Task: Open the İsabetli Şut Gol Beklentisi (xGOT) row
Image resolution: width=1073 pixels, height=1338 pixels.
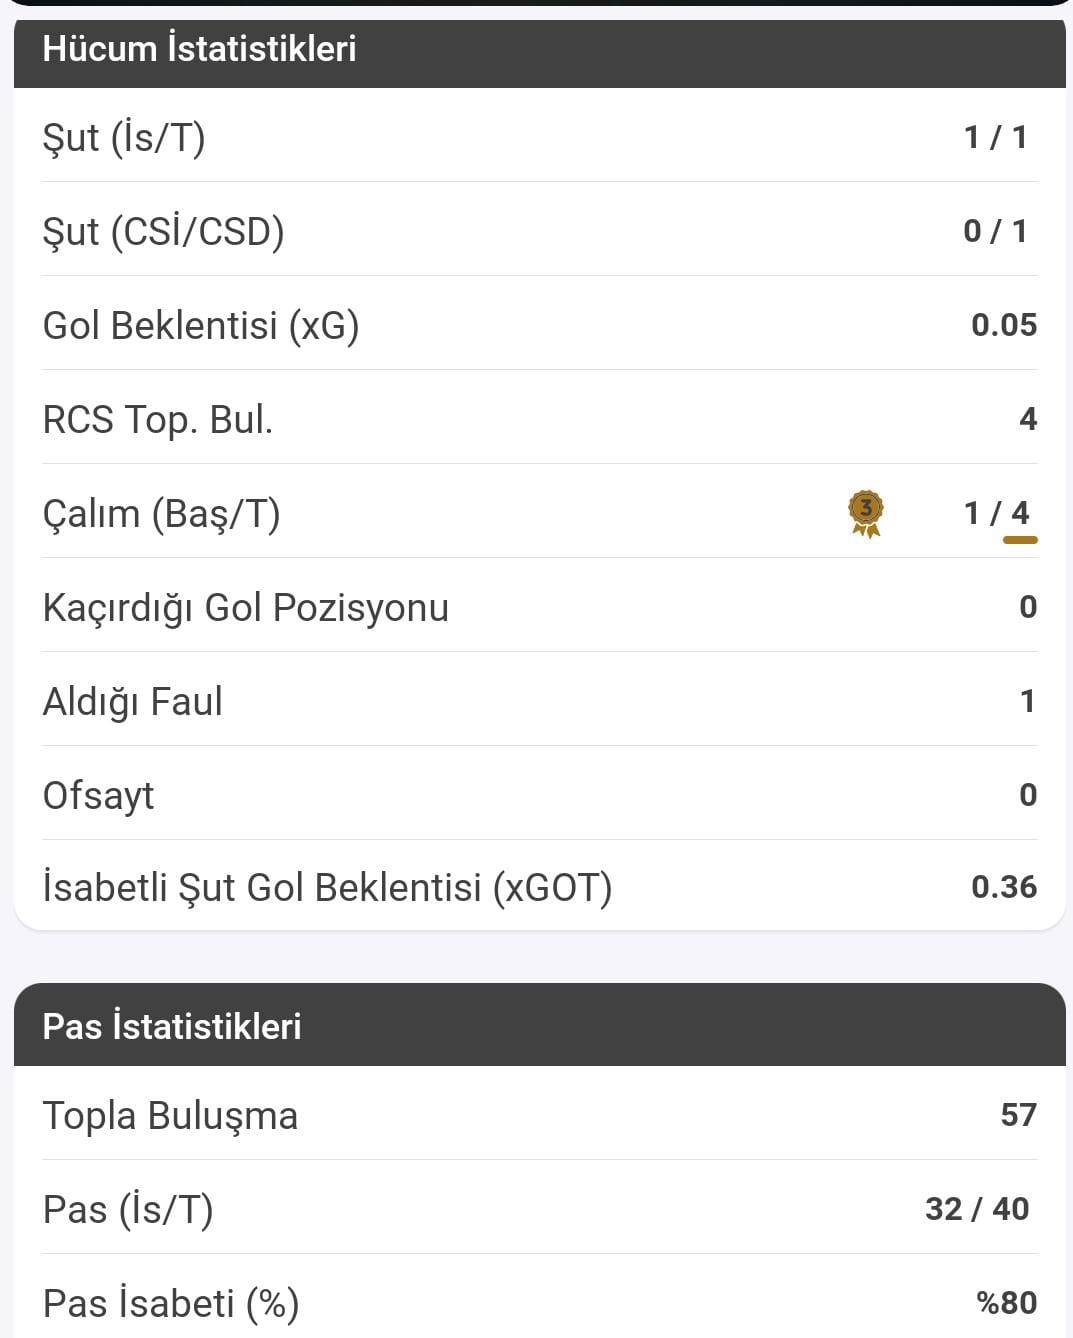Action: 540,886
